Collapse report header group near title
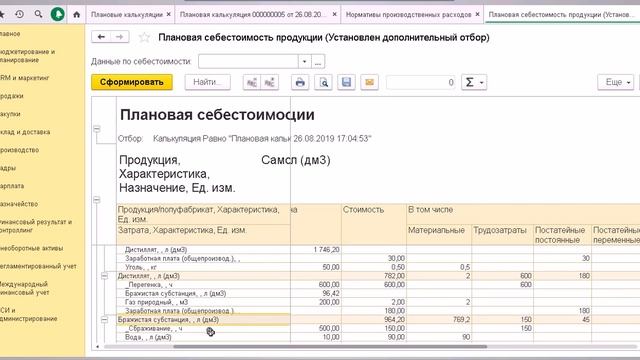The image size is (640, 360). click(97, 129)
